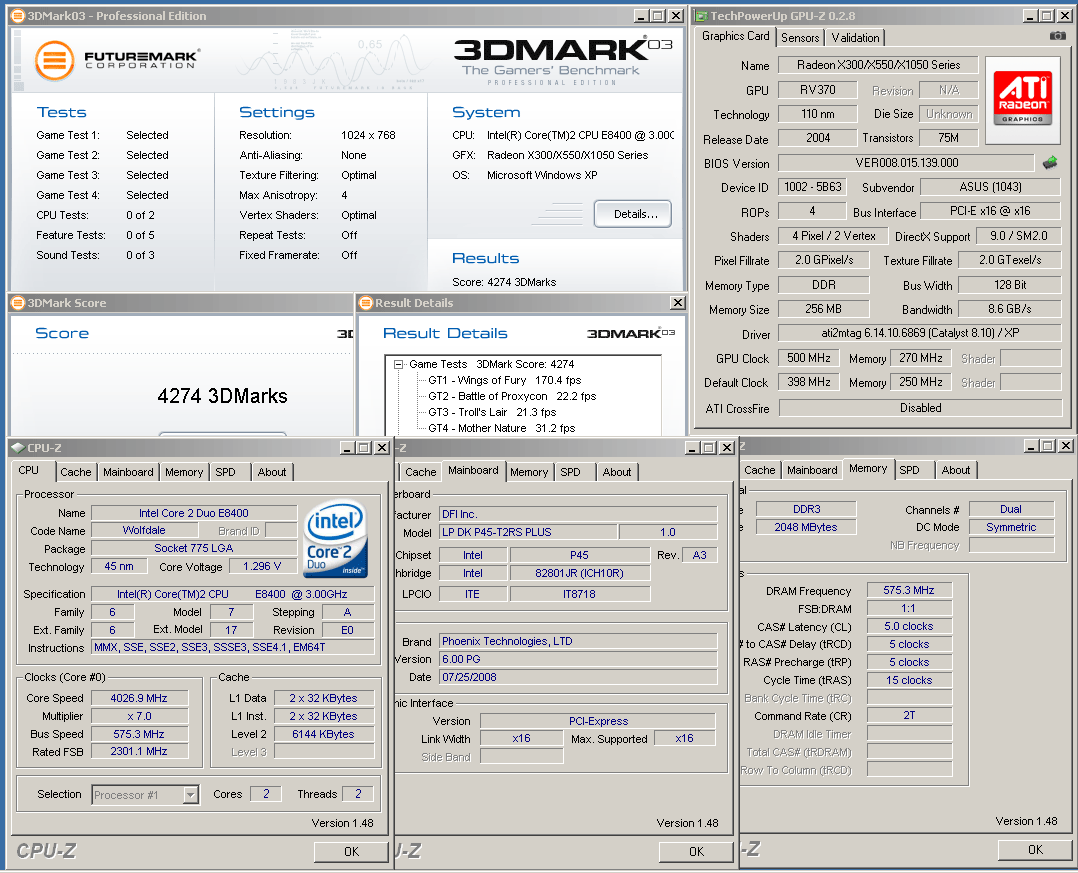Click mainboard model LP DK P45-T2RS PLUS
This screenshot has width=1078, height=873.
coord(528,532)
